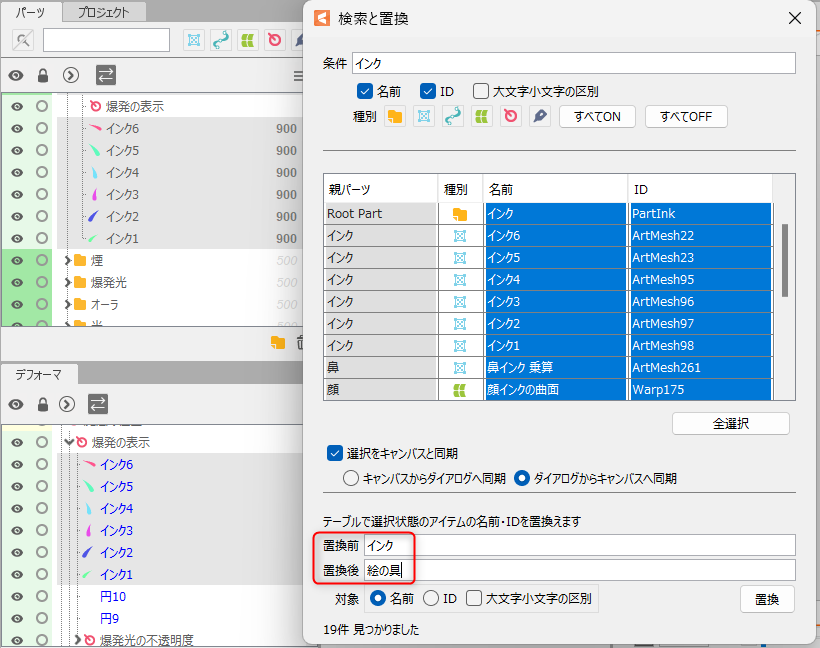Select the キャンバスからダイアログへ同期 radio button

click(x=351, y=478)
